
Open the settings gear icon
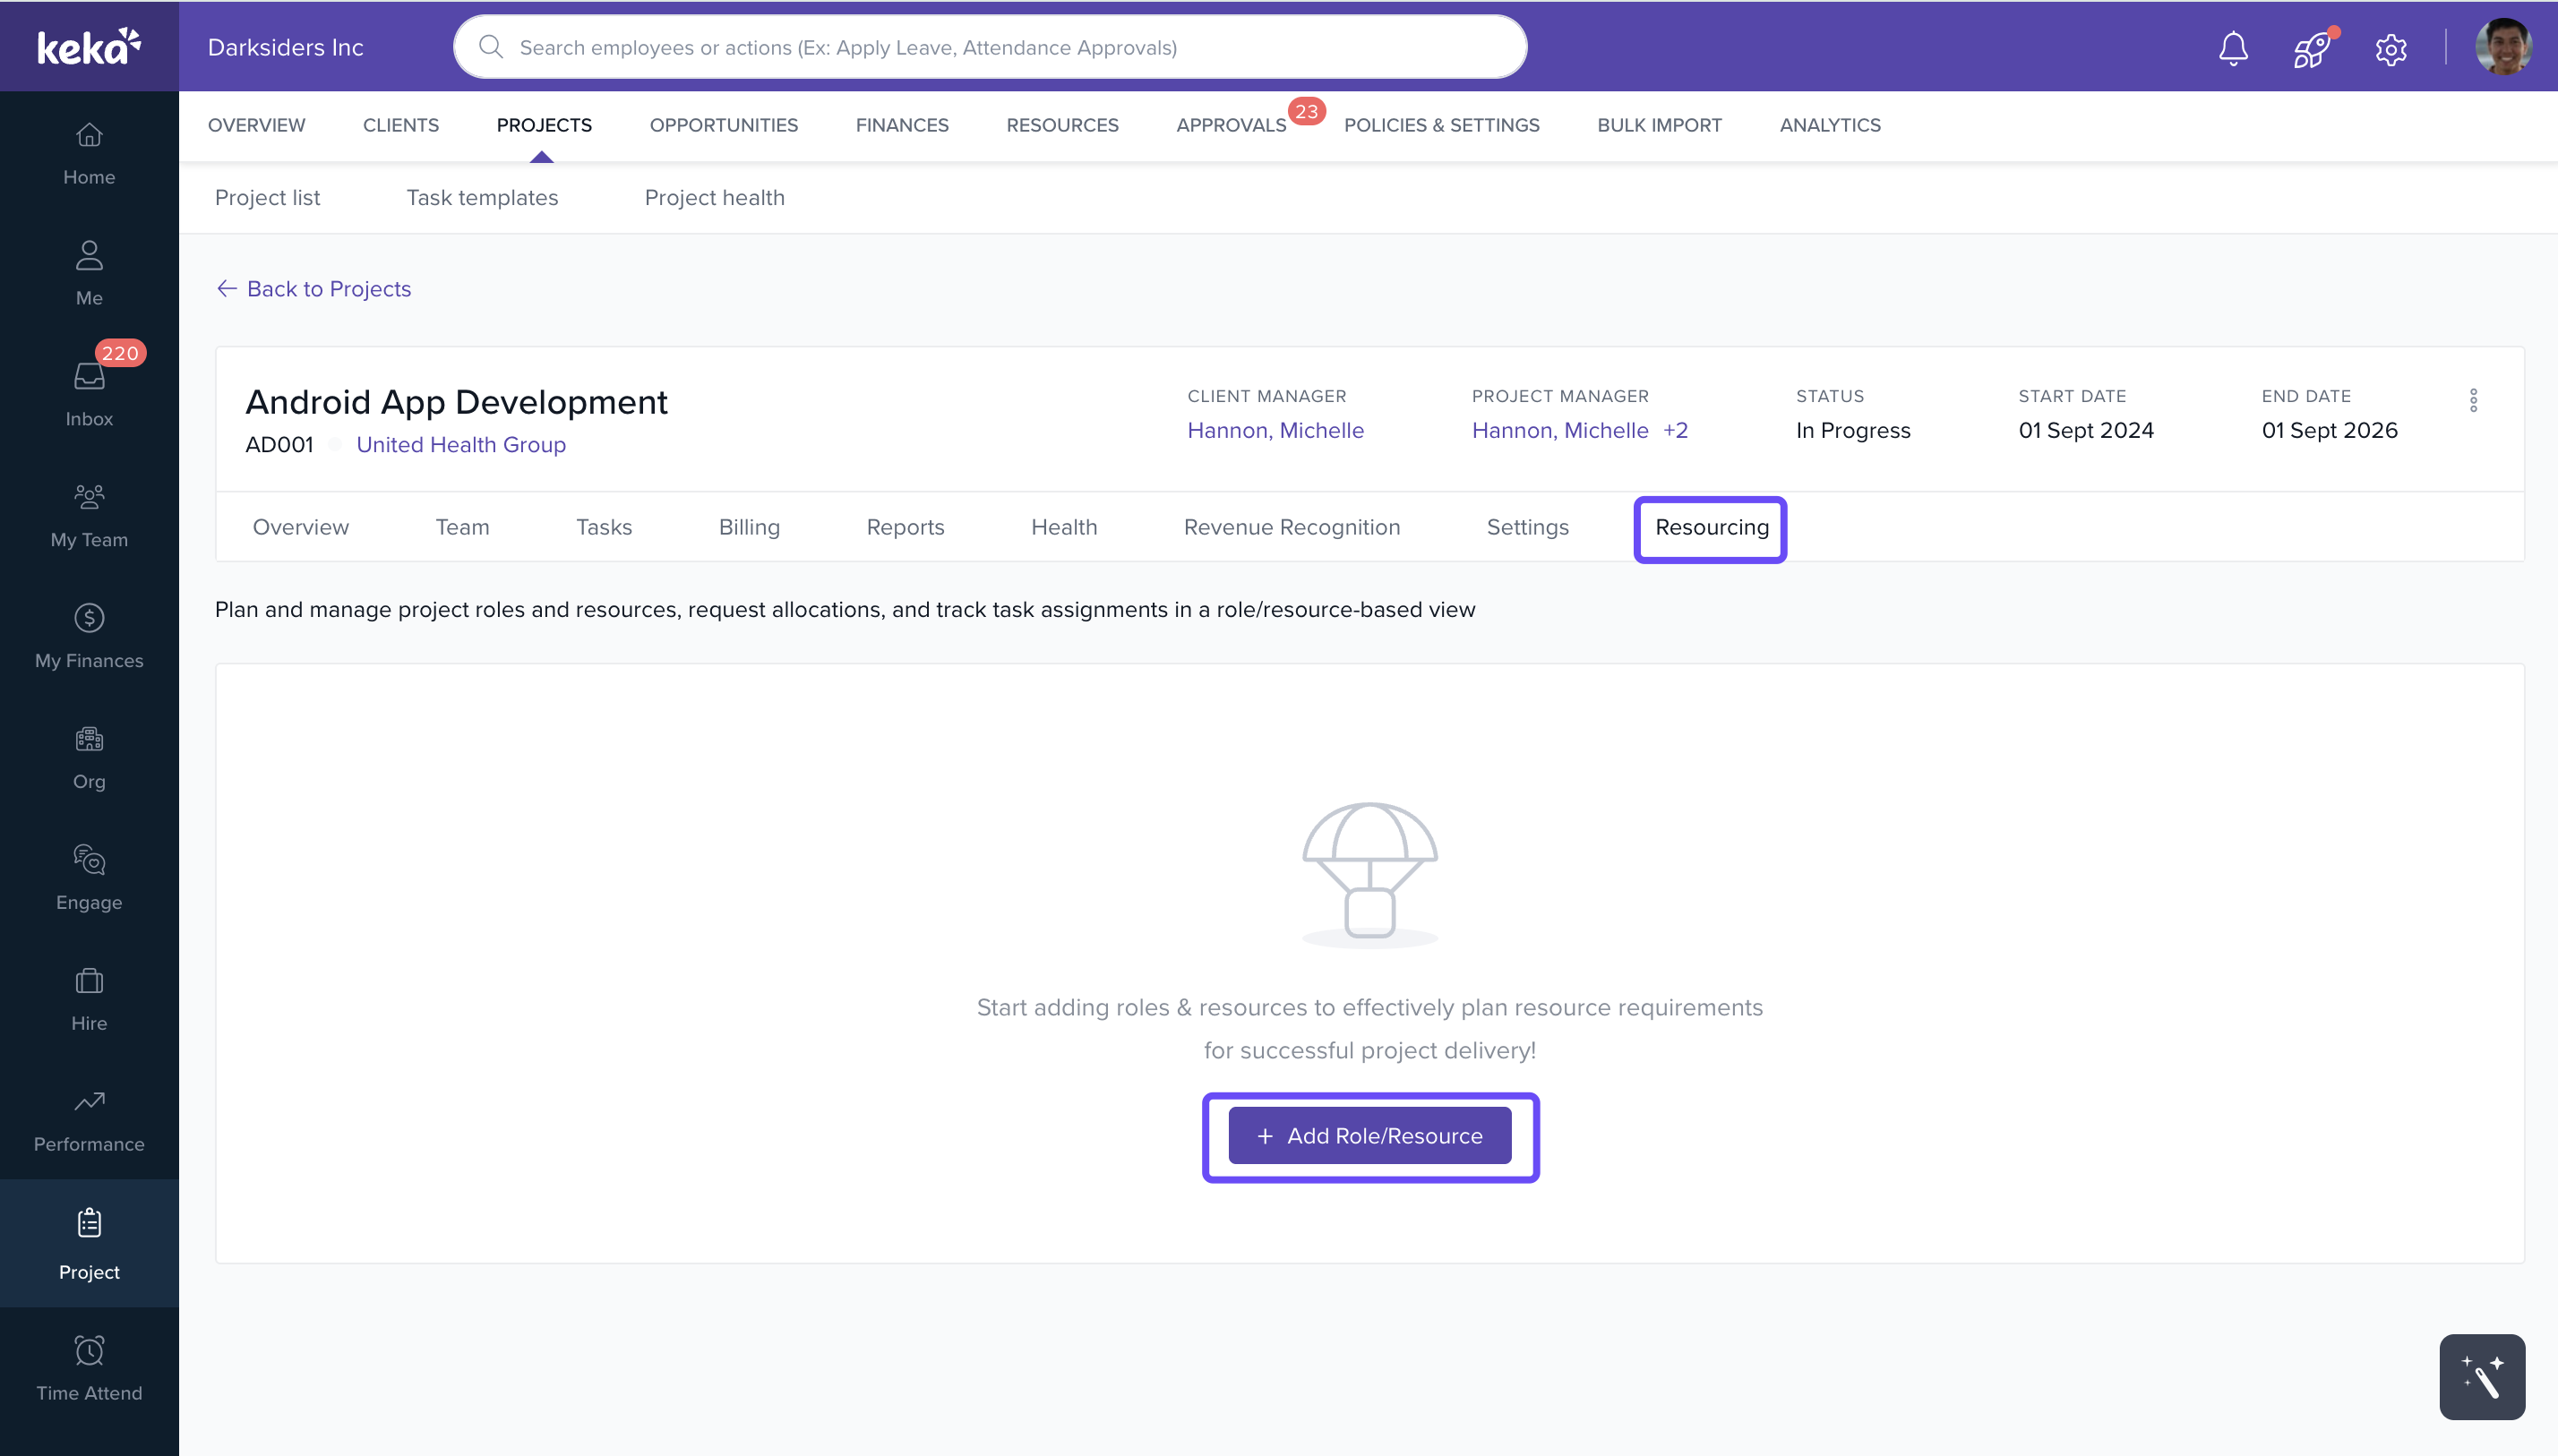(2390, 48)
